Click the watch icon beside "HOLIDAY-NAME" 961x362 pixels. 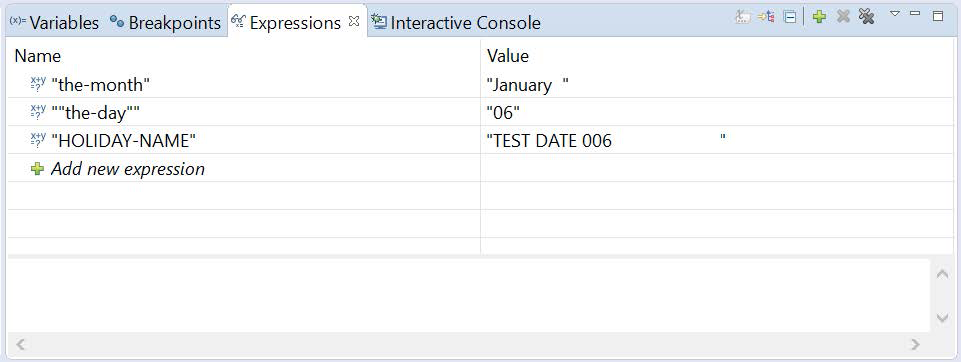[38, 140]
